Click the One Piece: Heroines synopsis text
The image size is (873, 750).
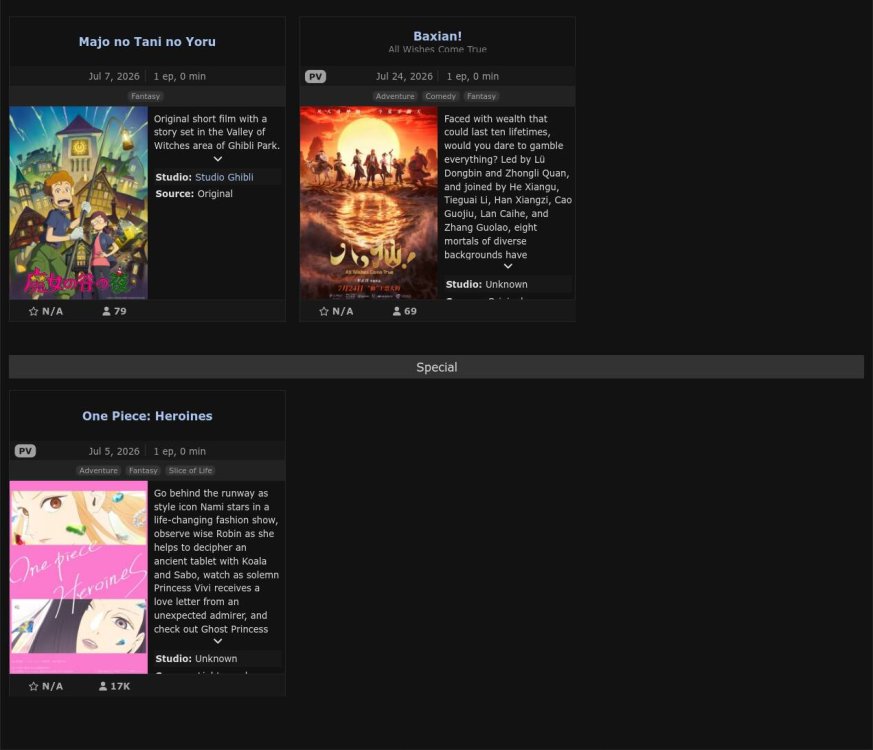click(217, 561)
